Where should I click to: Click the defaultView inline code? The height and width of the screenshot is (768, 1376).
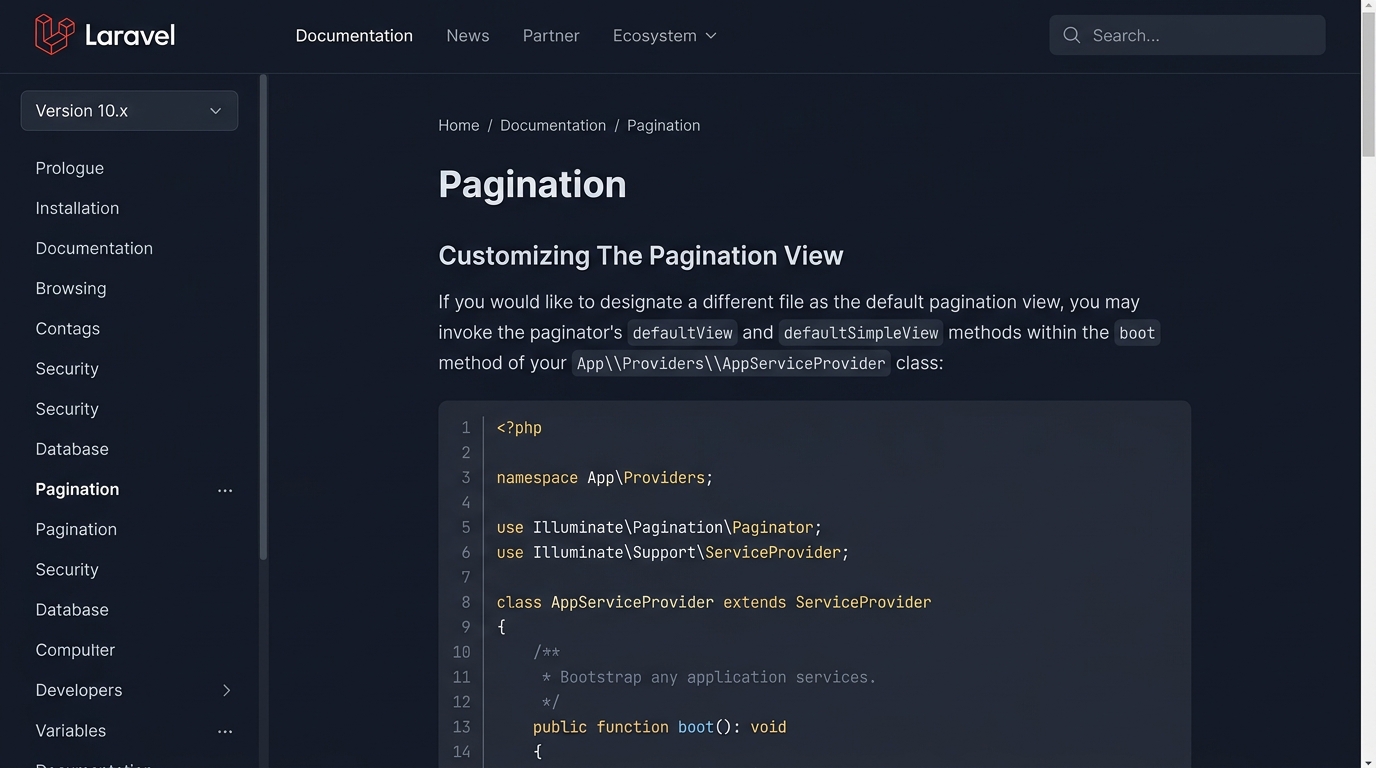[x=683, y=333]
